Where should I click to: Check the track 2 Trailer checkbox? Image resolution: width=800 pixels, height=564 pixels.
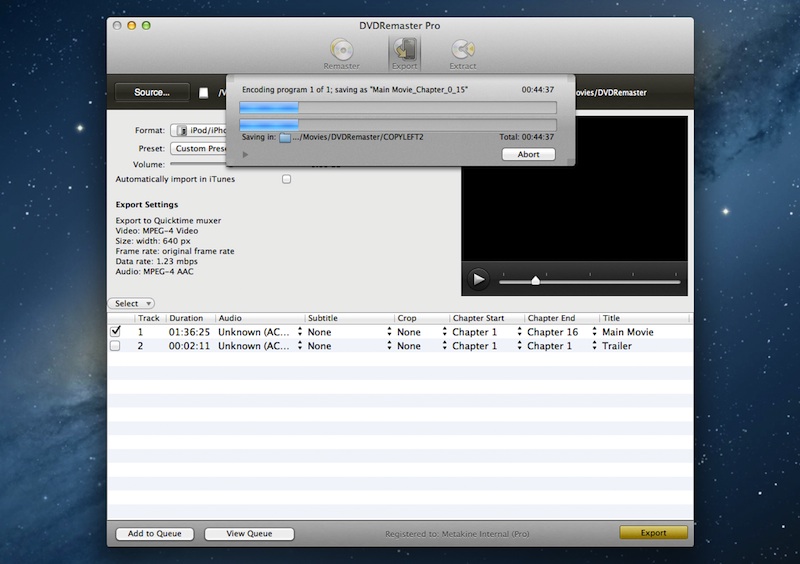[x=115, y=346]
